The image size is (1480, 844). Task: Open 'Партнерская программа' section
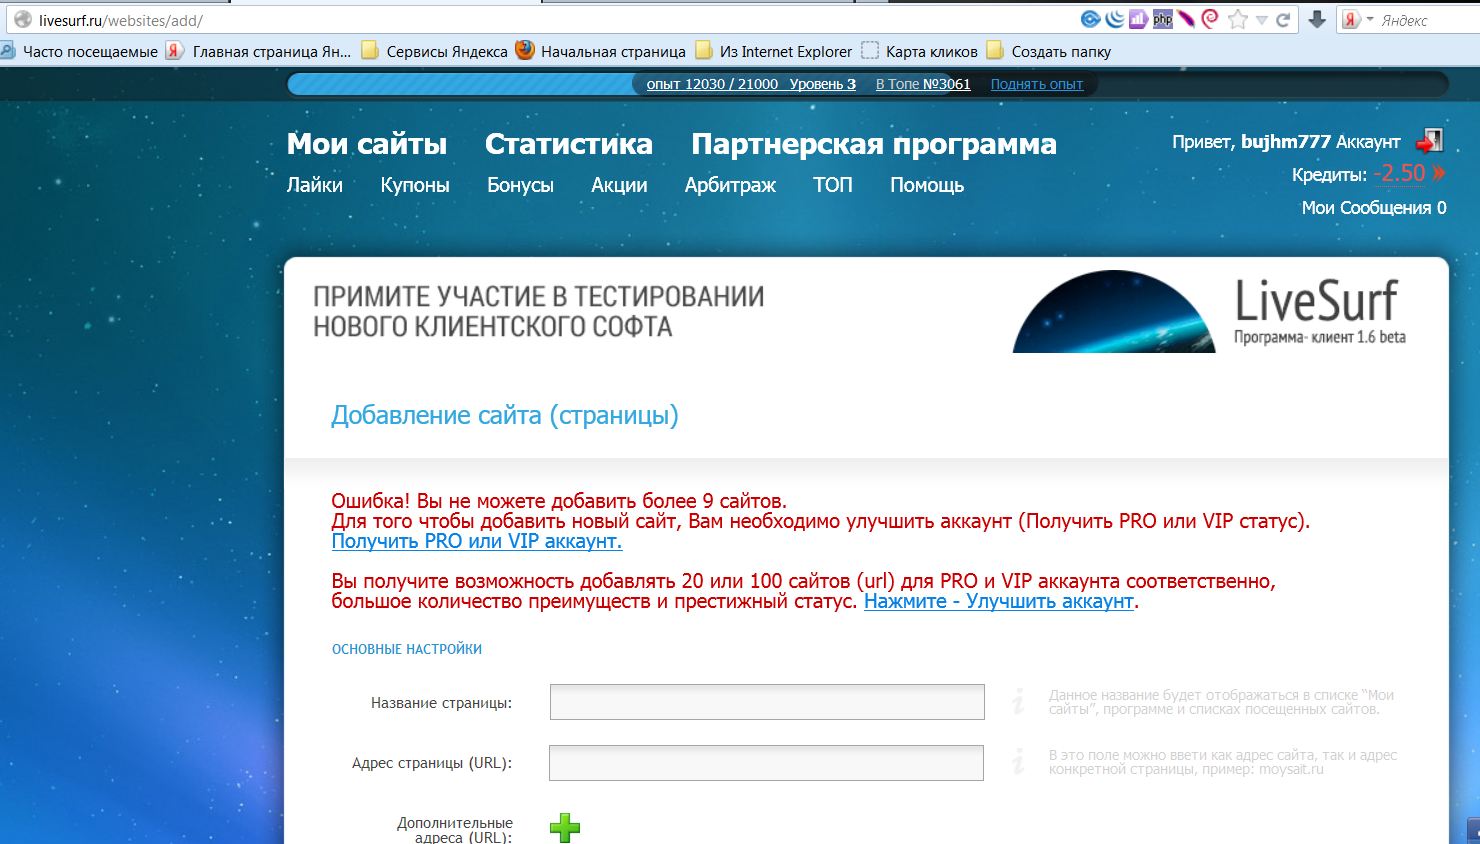(x=874, y=144)
